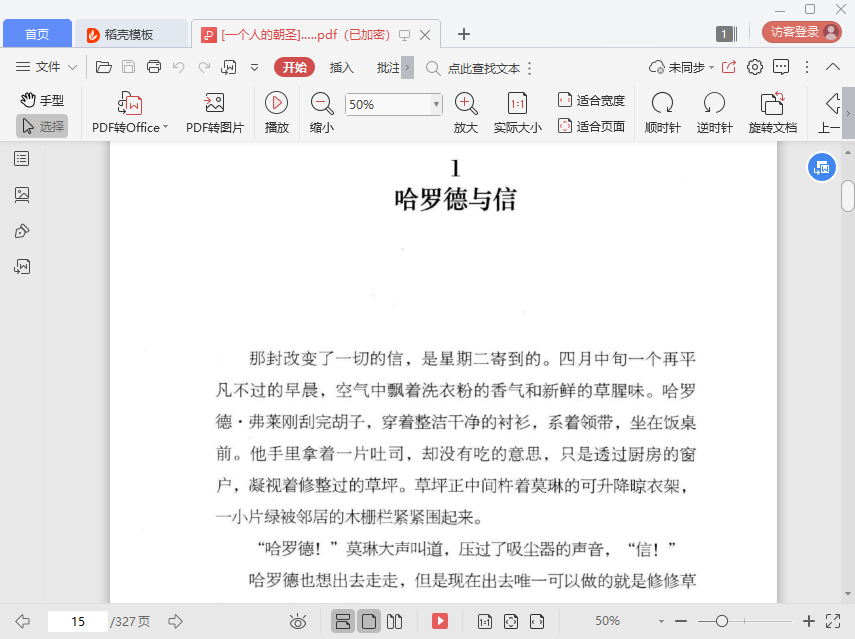855x639 pixels.
Task: Show more ribbon tabs with arrow
Action: tap(407, 68)
